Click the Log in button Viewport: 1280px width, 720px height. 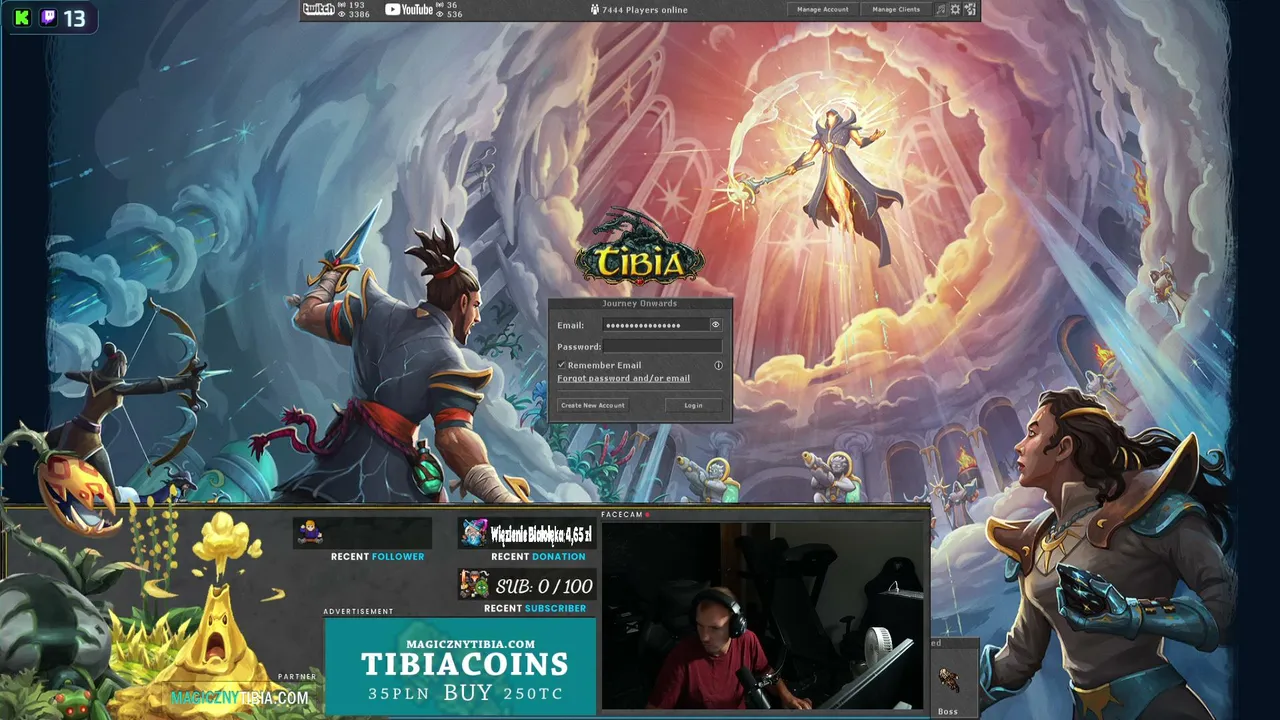click(693, 405)
